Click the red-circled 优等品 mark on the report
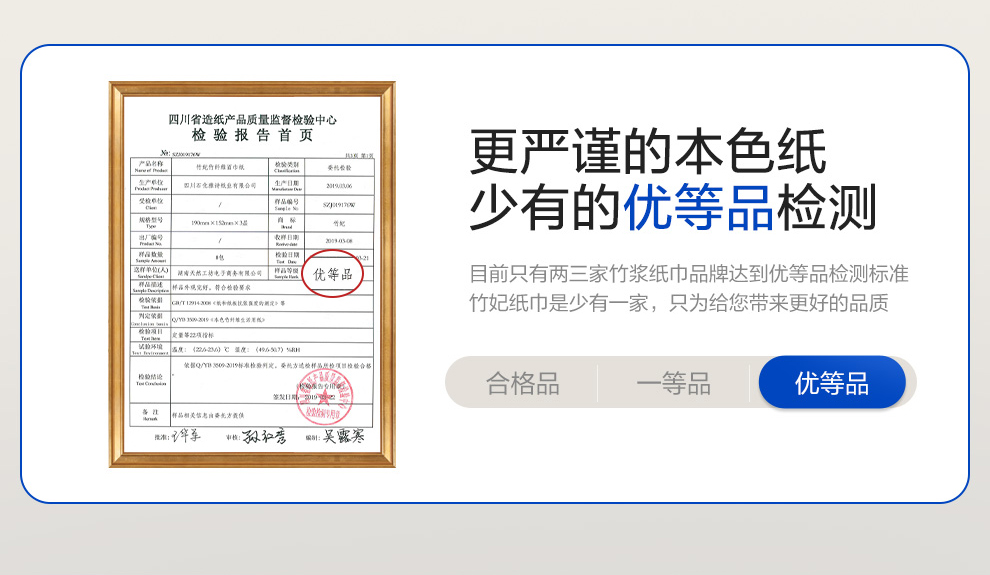This screenshot has width=990, height=575. coord(332,273)
